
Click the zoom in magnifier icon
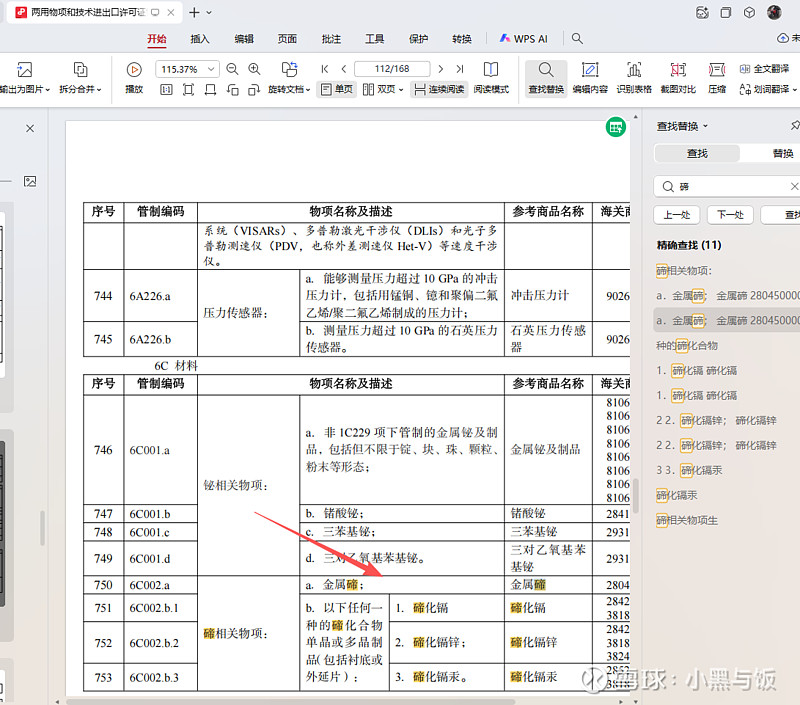point(254,69)
